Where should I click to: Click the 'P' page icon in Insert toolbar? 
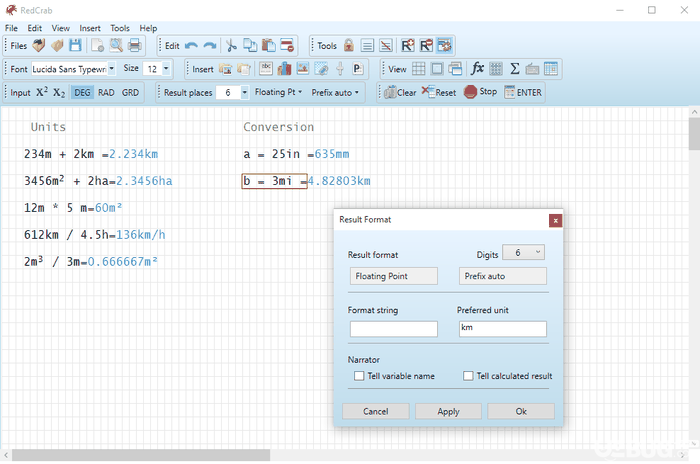point(358,69)
